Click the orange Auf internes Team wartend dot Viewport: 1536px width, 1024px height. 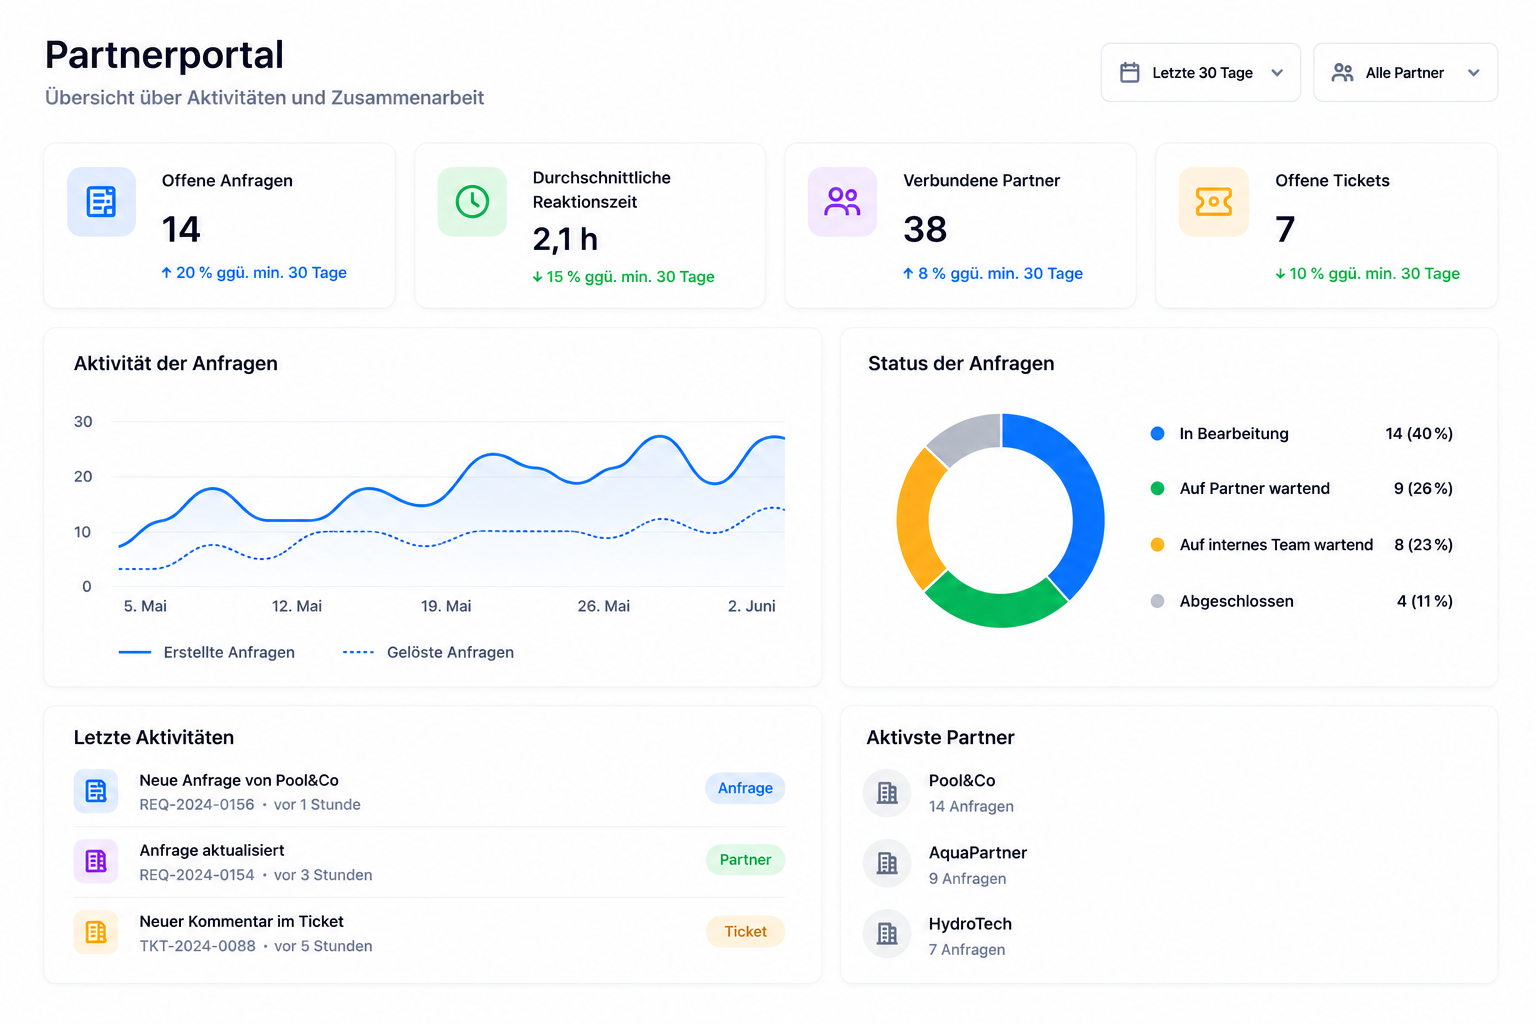(x=1157, y=545)
